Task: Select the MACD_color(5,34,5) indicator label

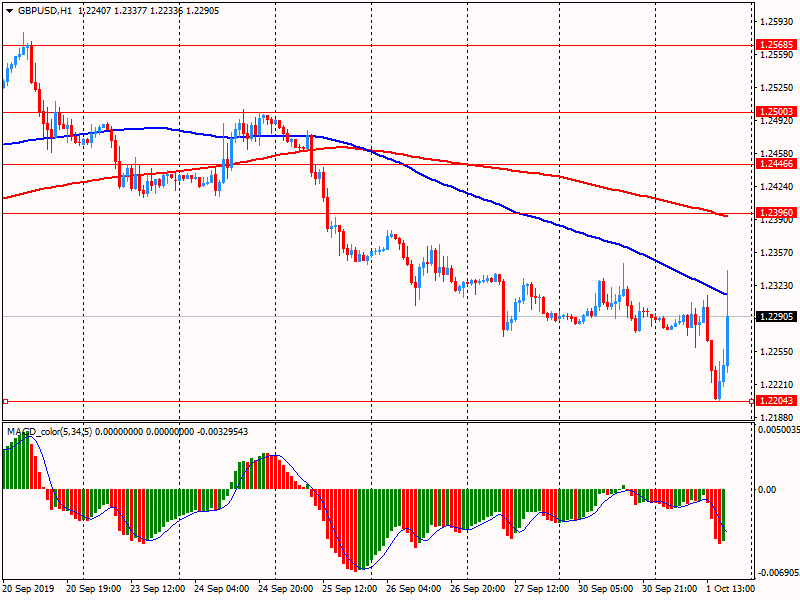Action: point(49,432)
